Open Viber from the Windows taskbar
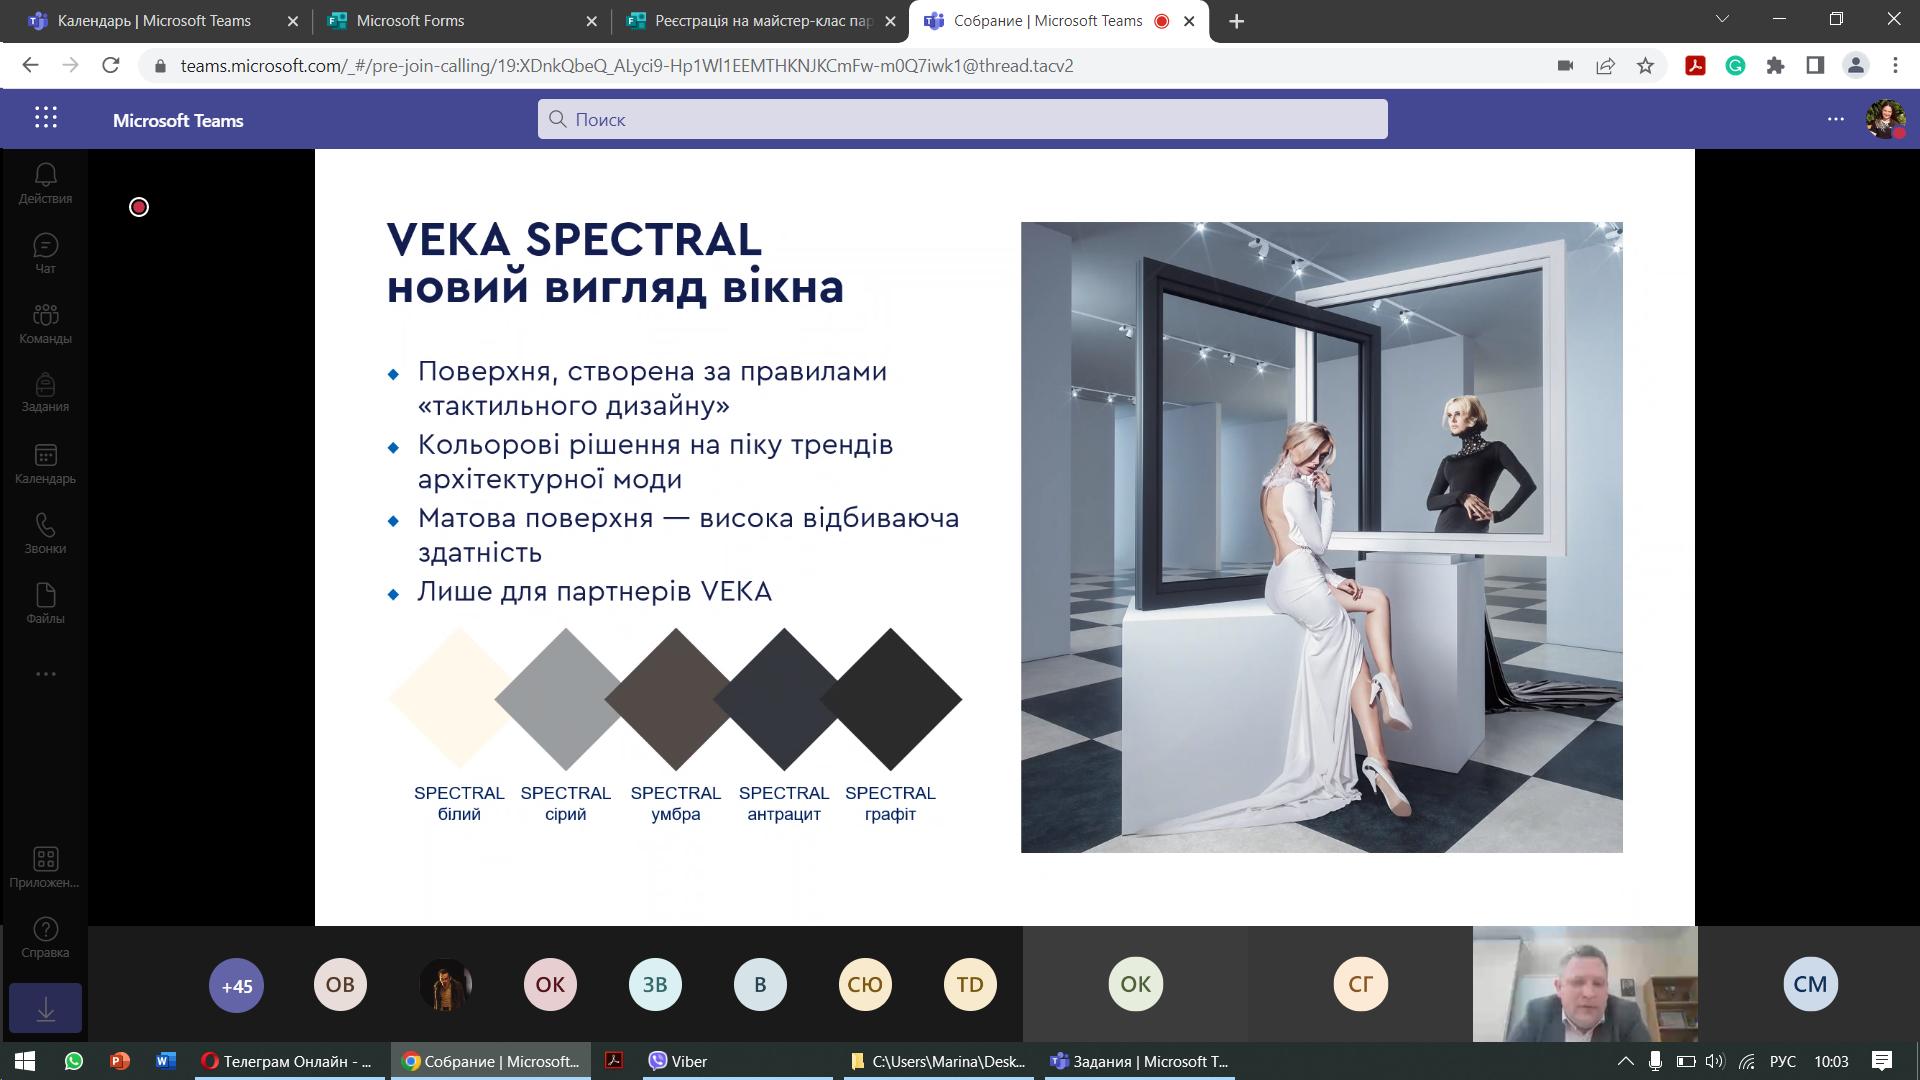 tap(736, 1061)
